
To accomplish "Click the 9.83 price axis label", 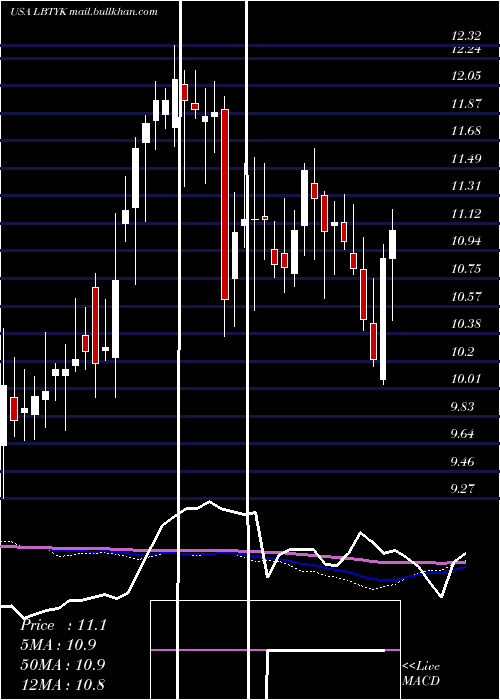I will [x=462, y=407].
